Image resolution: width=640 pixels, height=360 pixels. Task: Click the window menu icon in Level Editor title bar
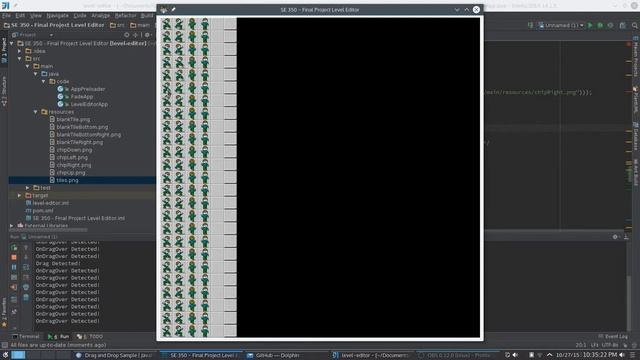(x=164, y=9)
